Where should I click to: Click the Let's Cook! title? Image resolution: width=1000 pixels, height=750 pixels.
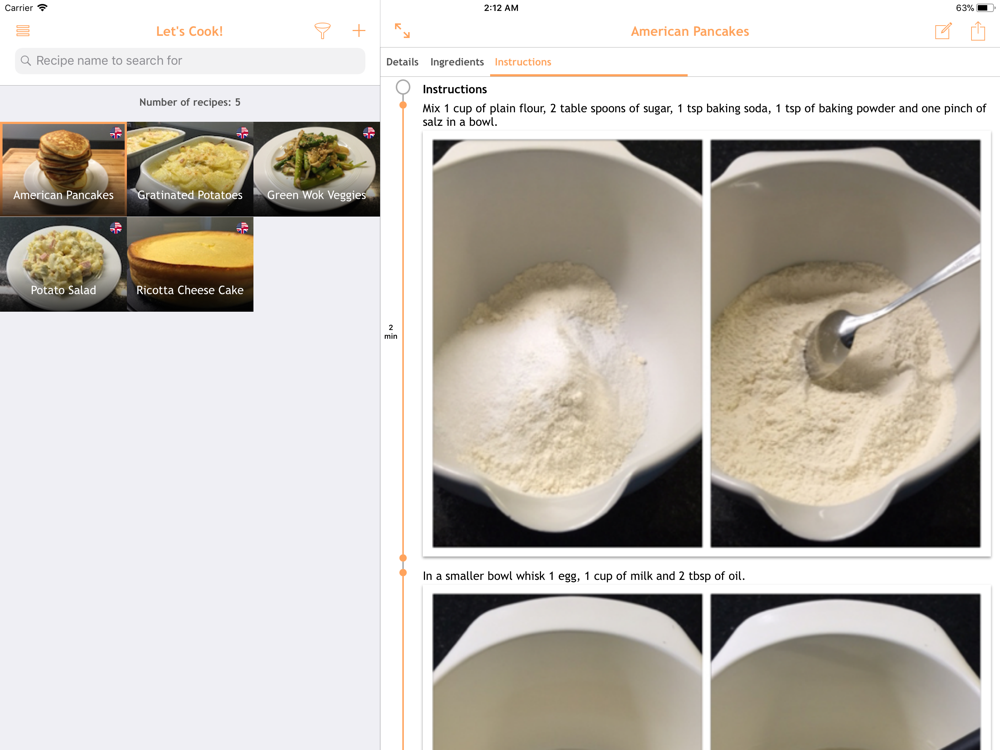(x=189, y=31)
